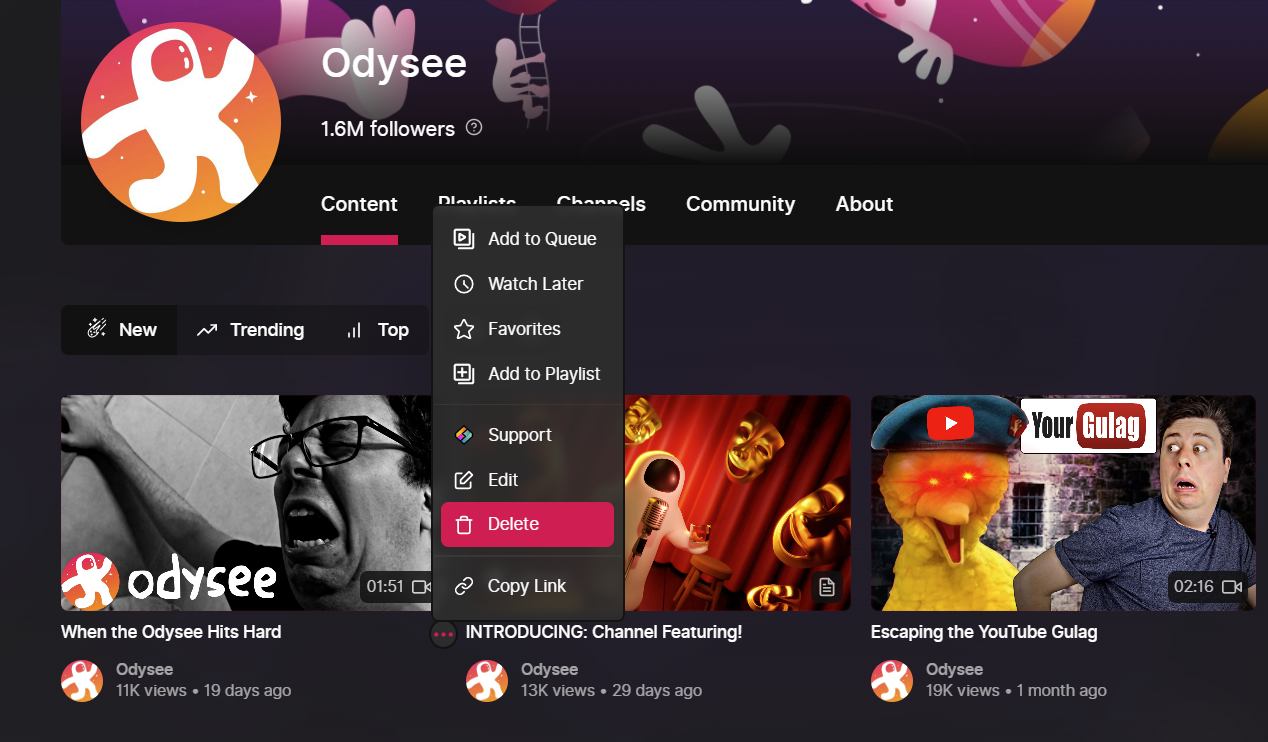Click the Add to Playlist plus icon
The width and height of the screenshot is (1268, 742).
click(x=463, y=374)
